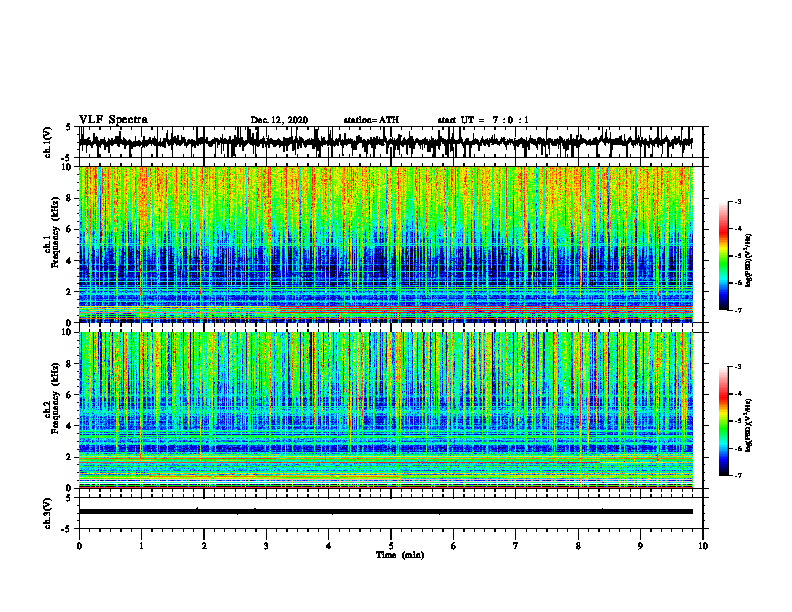Select the "Dec. 12, 2020" date label
Image resolution: width=792 pixels, height=612 pixels.
click(279, 120)
